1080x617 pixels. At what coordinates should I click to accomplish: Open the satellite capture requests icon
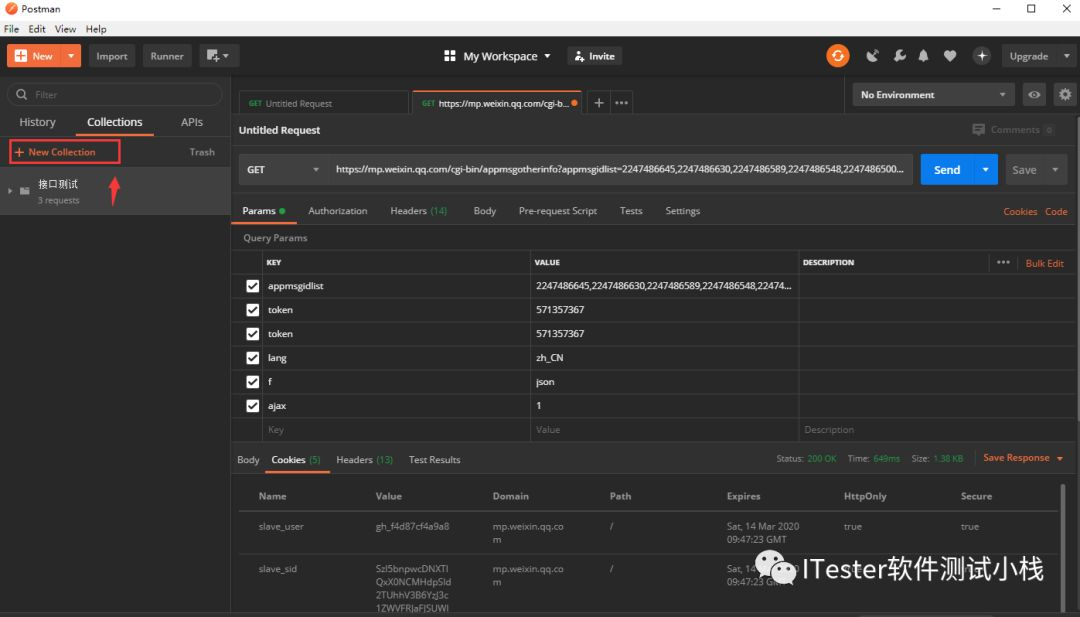click(x=872, y=56)
